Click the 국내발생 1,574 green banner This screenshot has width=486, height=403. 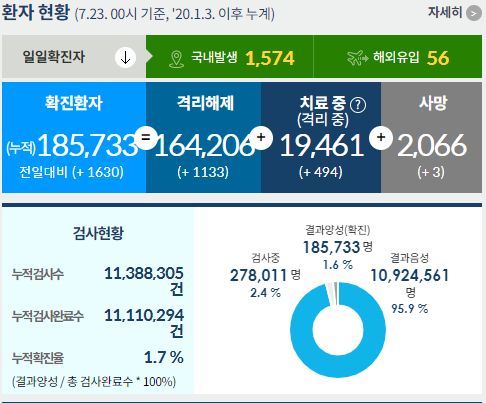point(230,57)
